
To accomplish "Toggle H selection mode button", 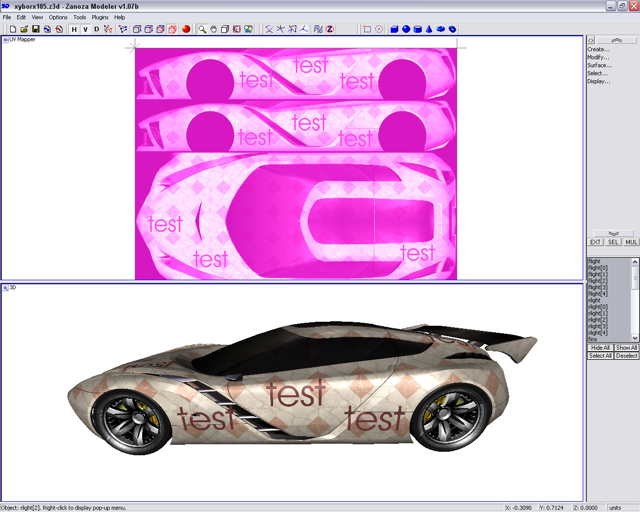I will (73, 29).
